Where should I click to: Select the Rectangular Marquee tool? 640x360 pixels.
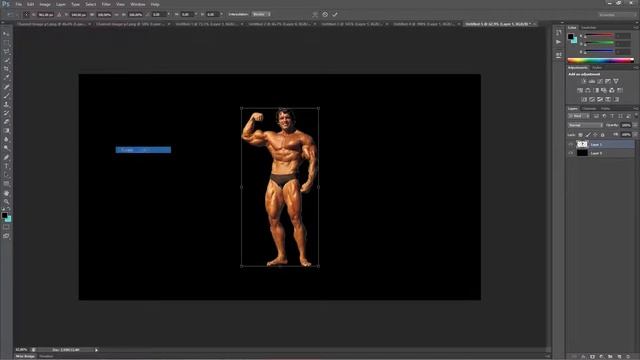[x=6, y=43]
